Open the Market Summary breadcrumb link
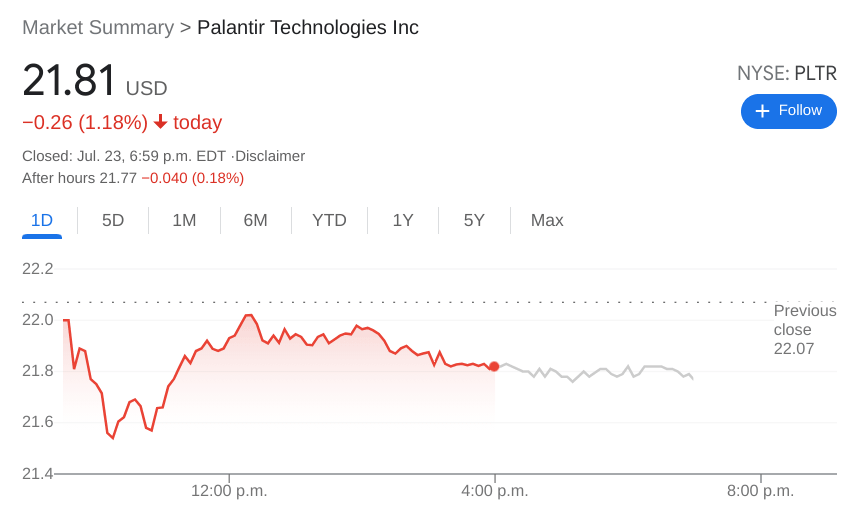Screen dimensions: 859x508 [x=98, y=27]
